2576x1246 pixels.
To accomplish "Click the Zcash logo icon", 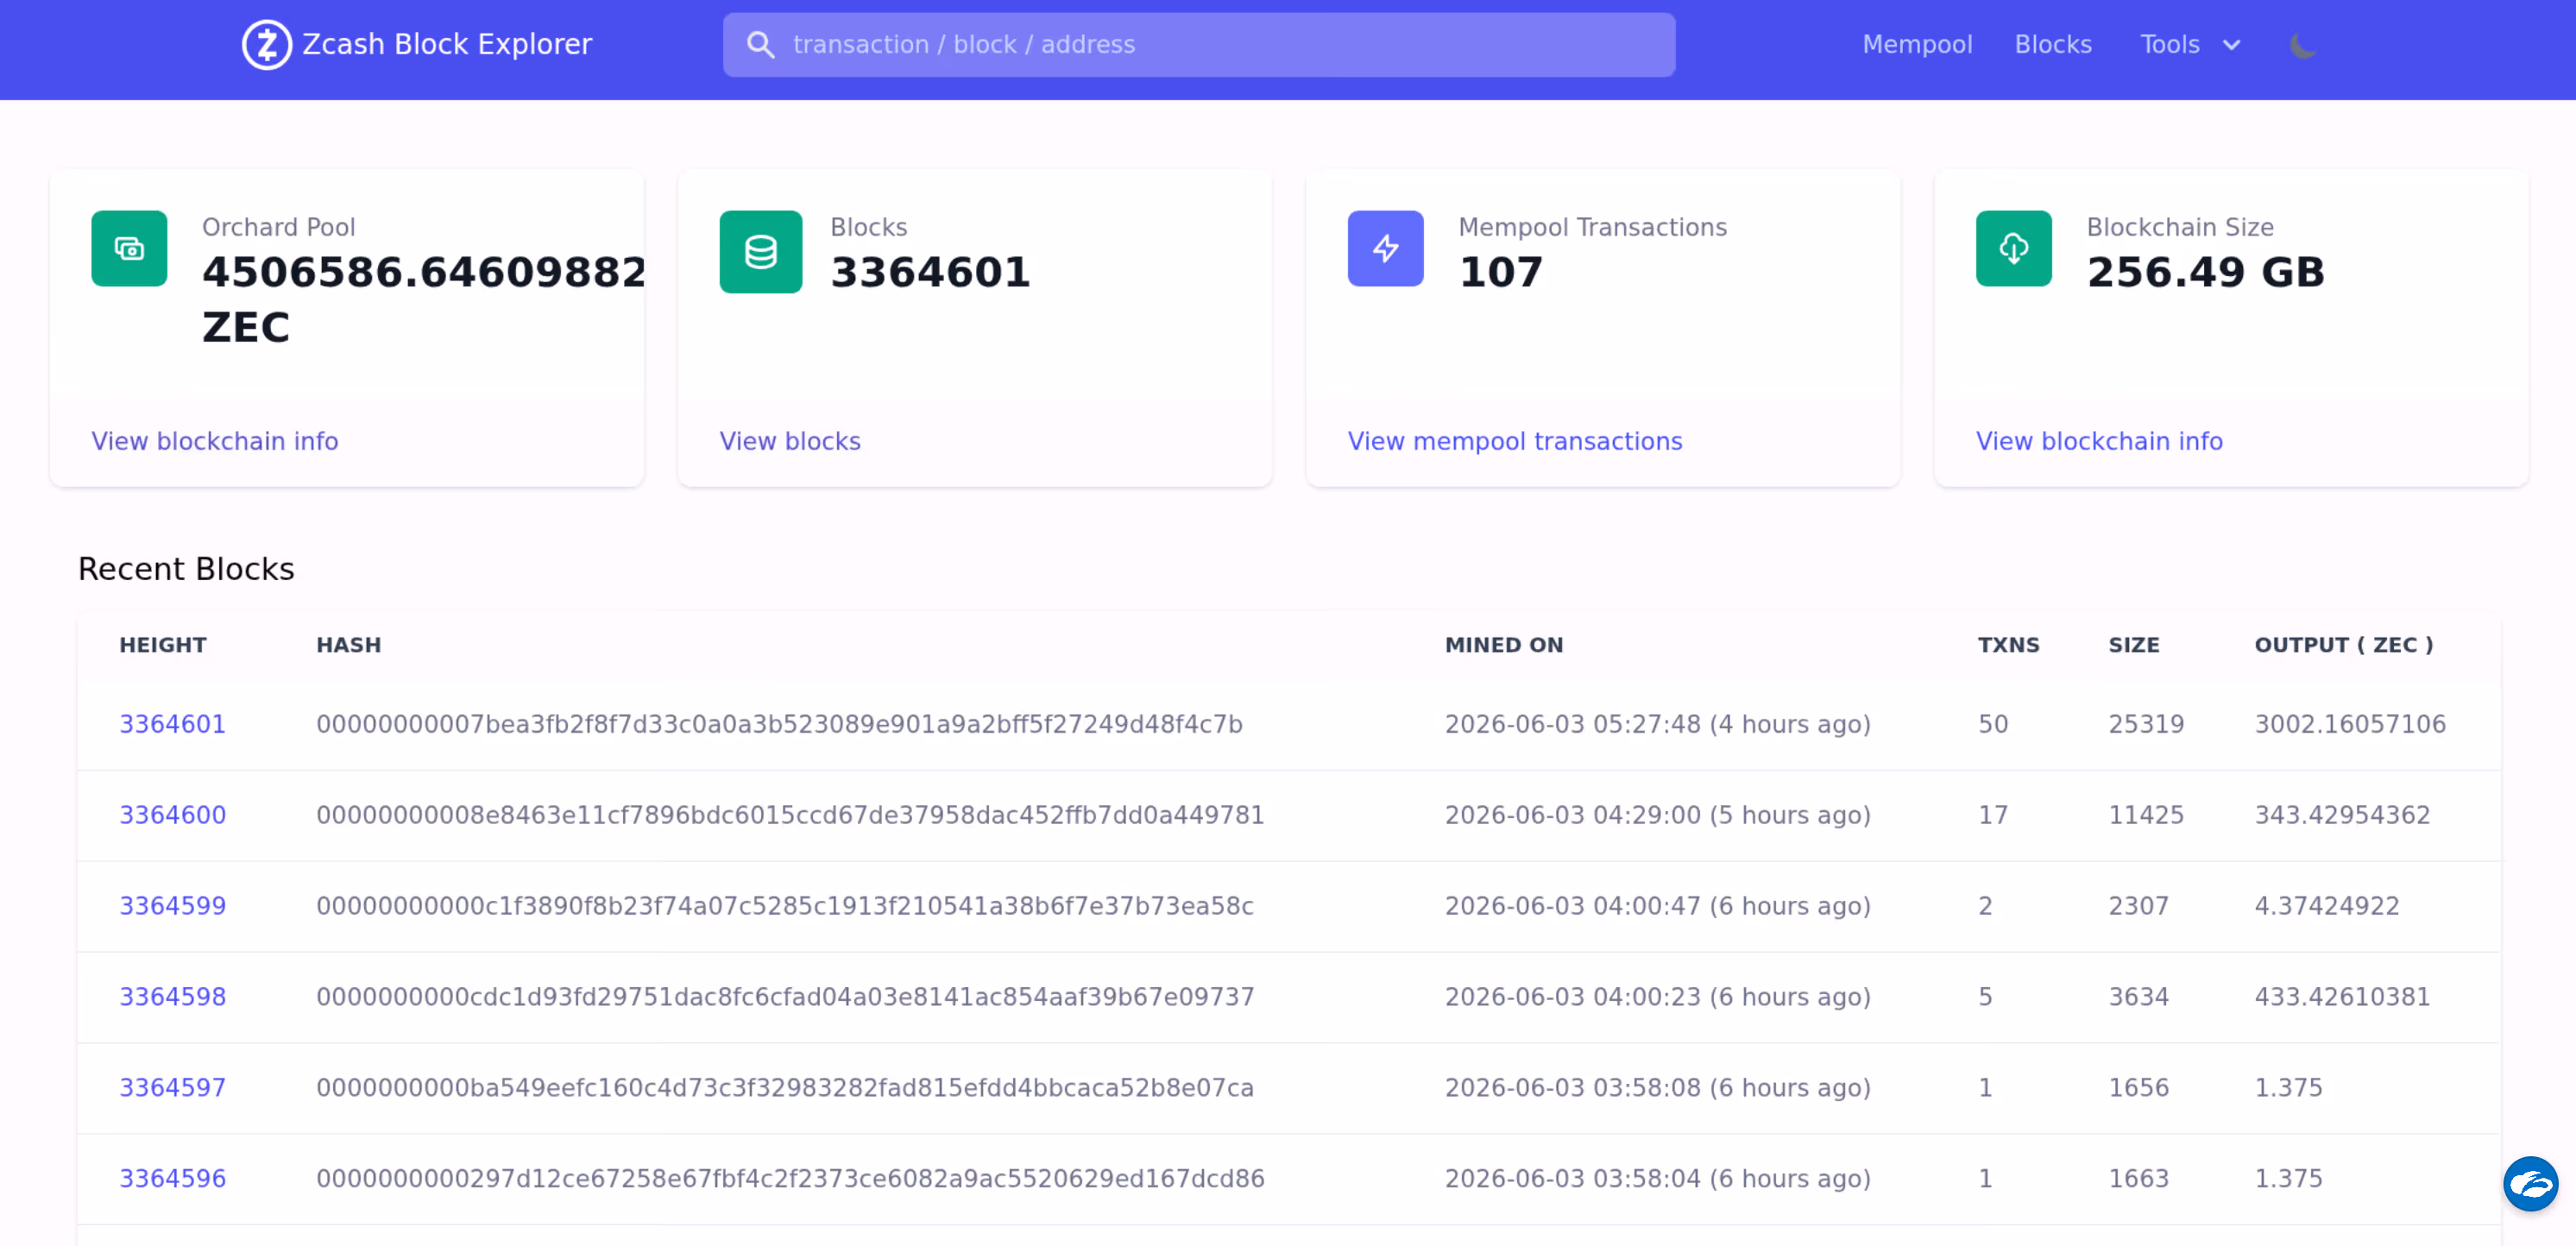I will 266,45.
